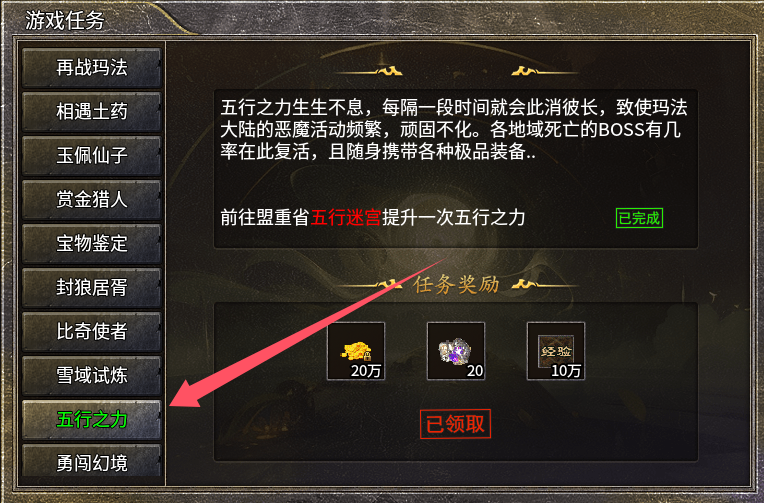Select the 雪域试炼 quest

point(92,375)
